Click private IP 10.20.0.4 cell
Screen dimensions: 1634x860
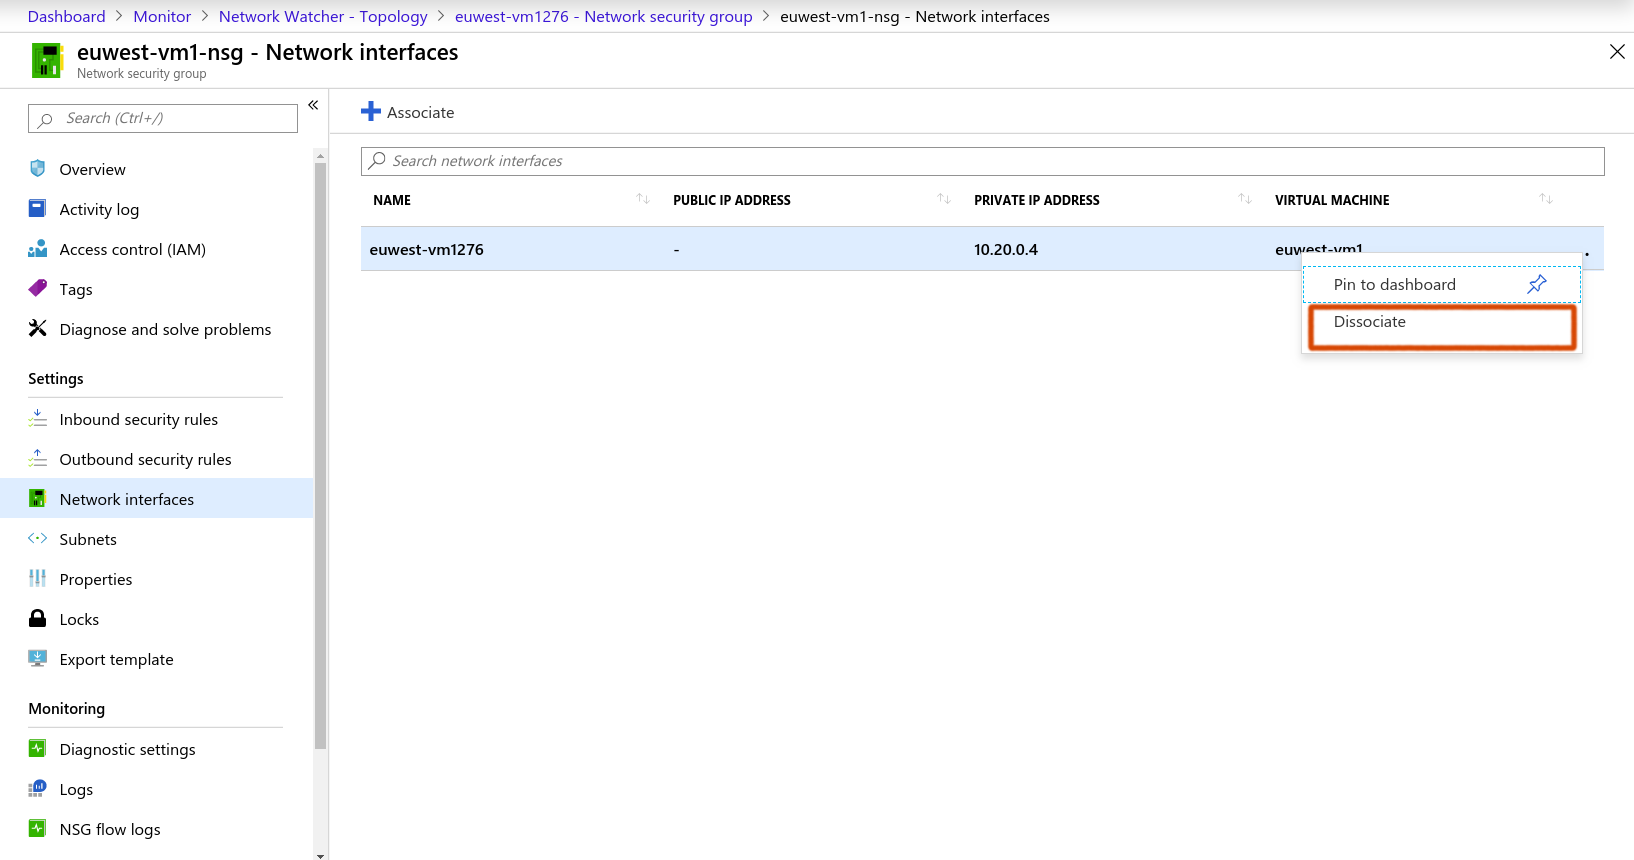1005,249
